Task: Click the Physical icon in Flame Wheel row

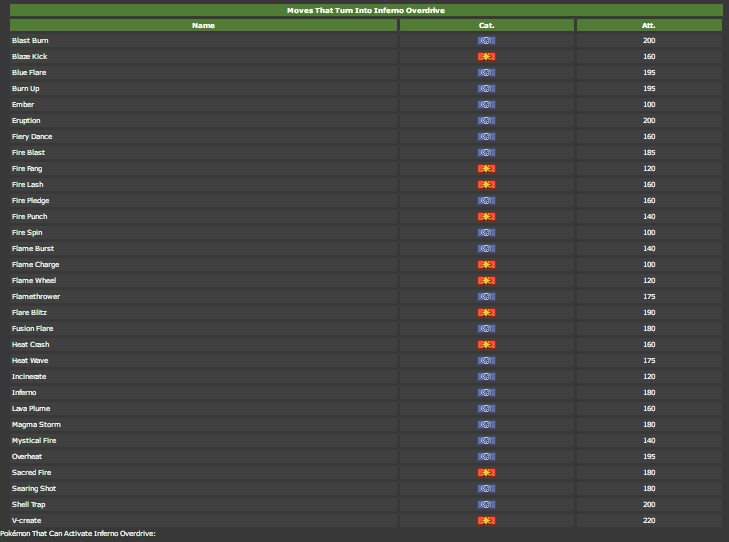Action: click(486, 281)
